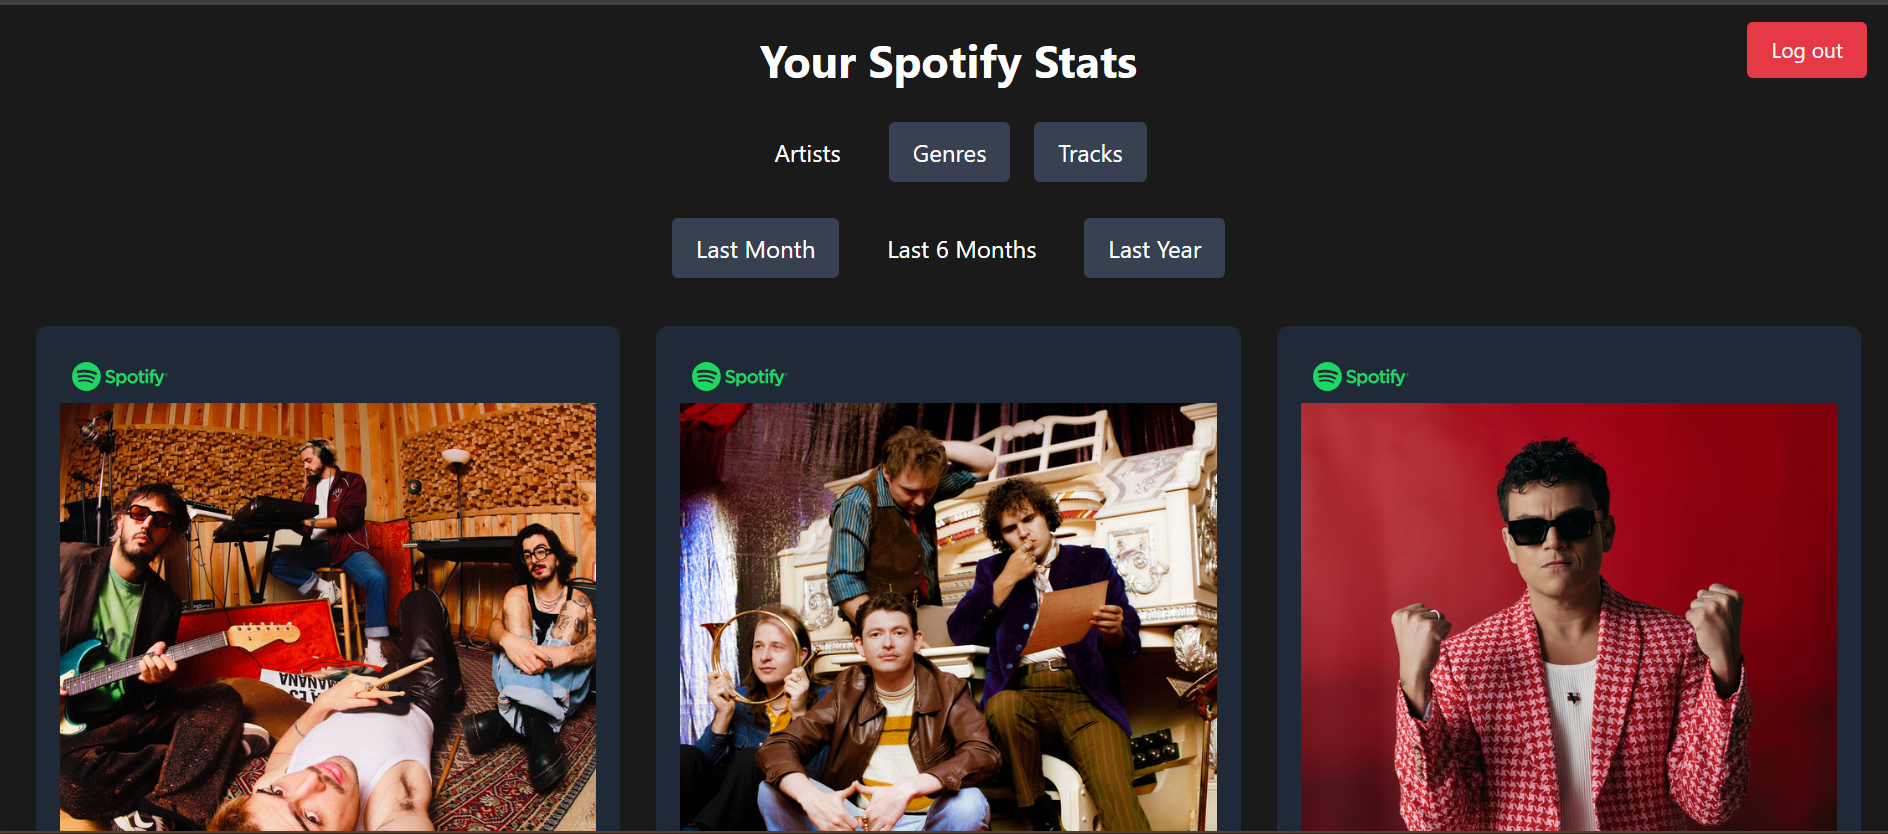Click the Spotify wordmark text in the middle card

755,377
